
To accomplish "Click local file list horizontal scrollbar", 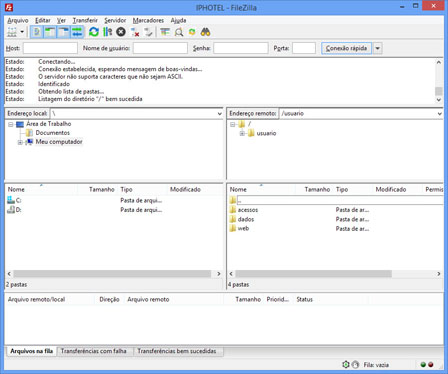I will point(112,274).
